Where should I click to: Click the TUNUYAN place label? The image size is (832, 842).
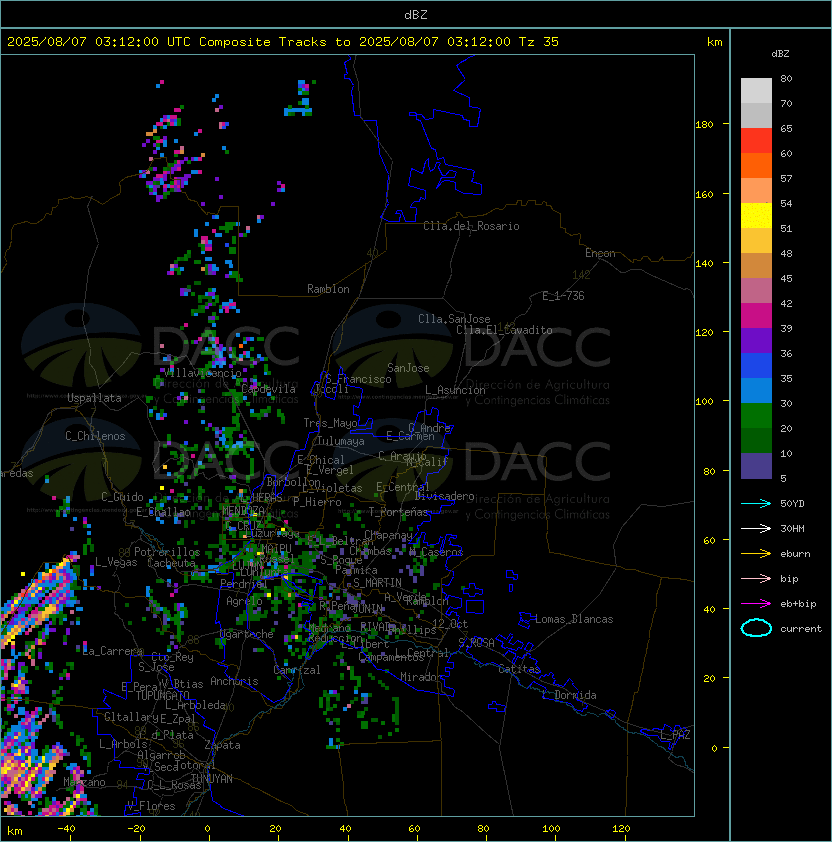[212, 779]
